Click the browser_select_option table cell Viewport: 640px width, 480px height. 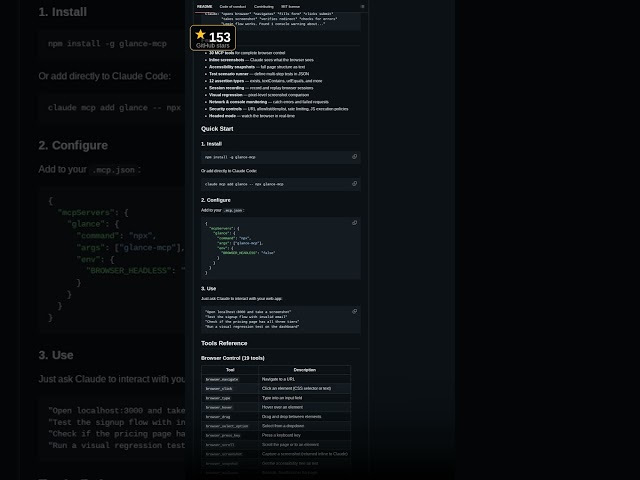[x=230, y=426]
